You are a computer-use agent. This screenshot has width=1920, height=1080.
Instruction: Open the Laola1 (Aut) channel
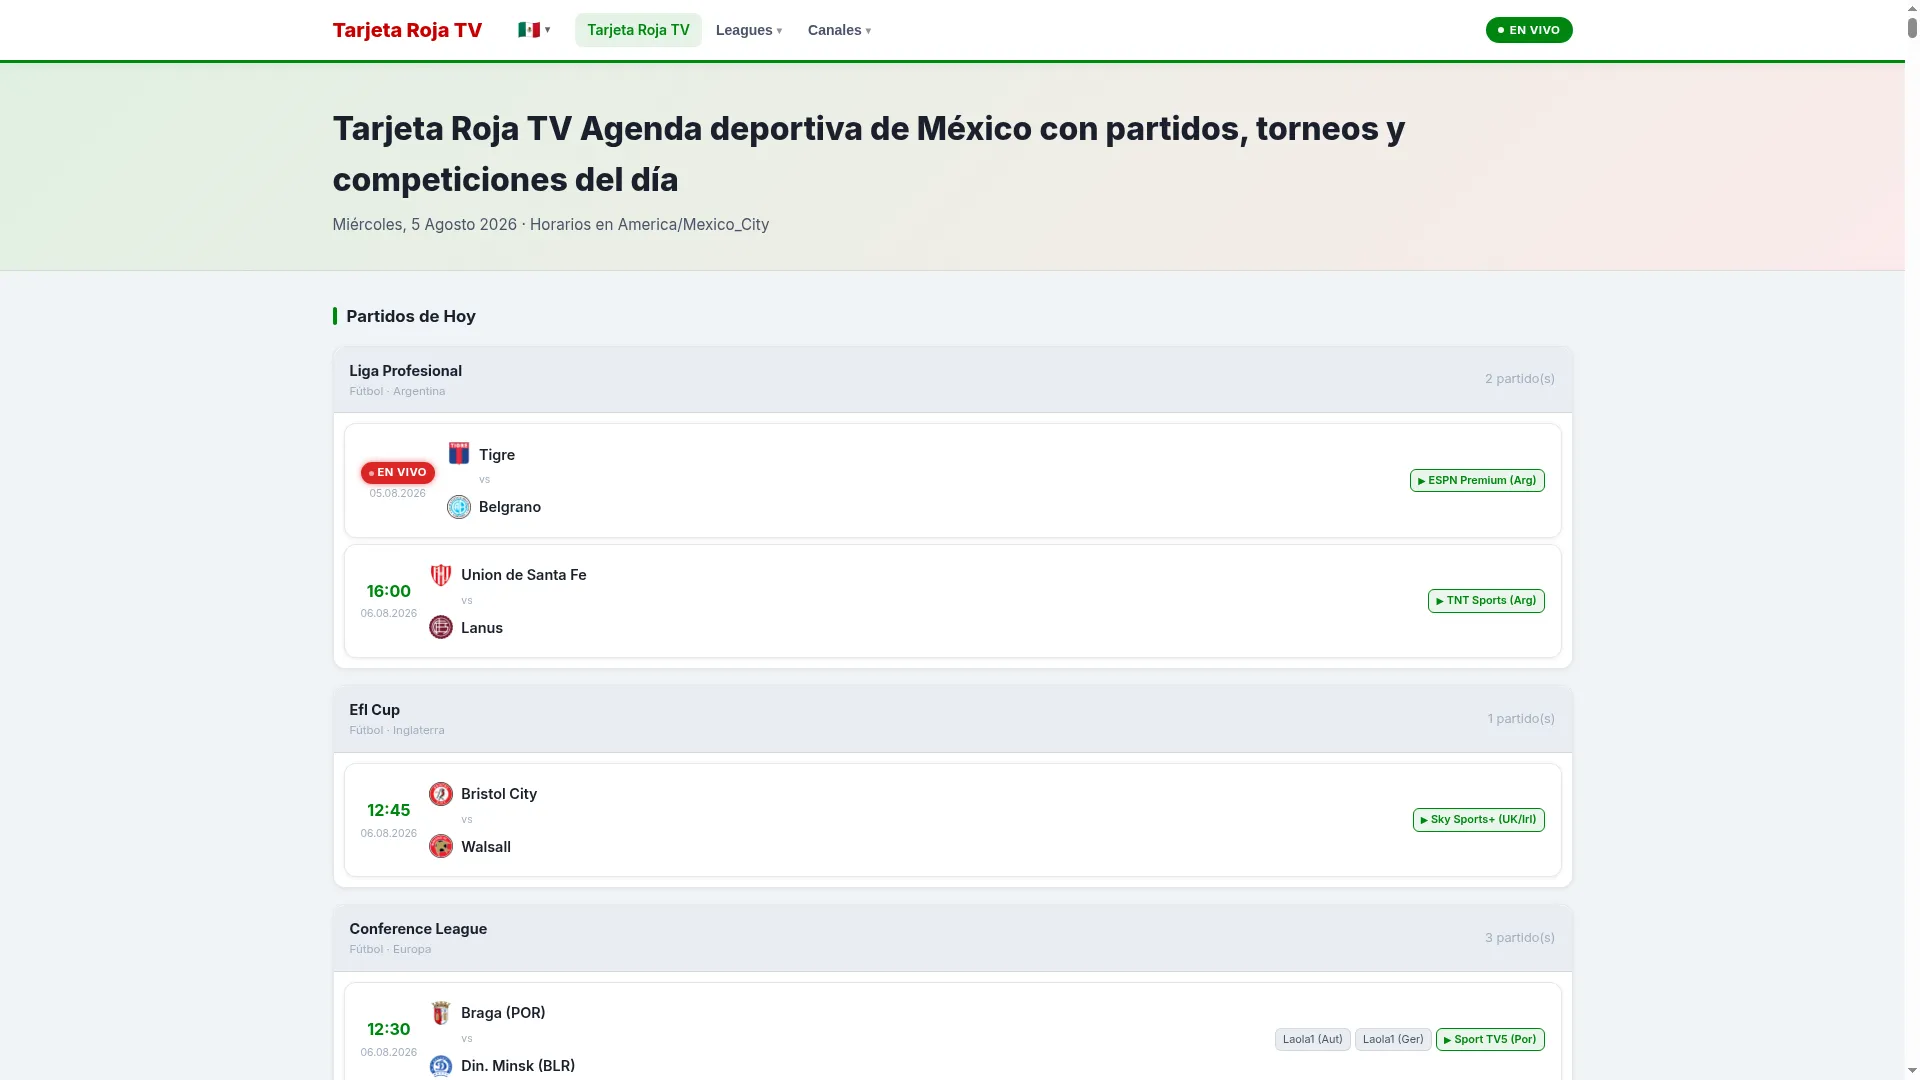(x=1312, y=1040)
